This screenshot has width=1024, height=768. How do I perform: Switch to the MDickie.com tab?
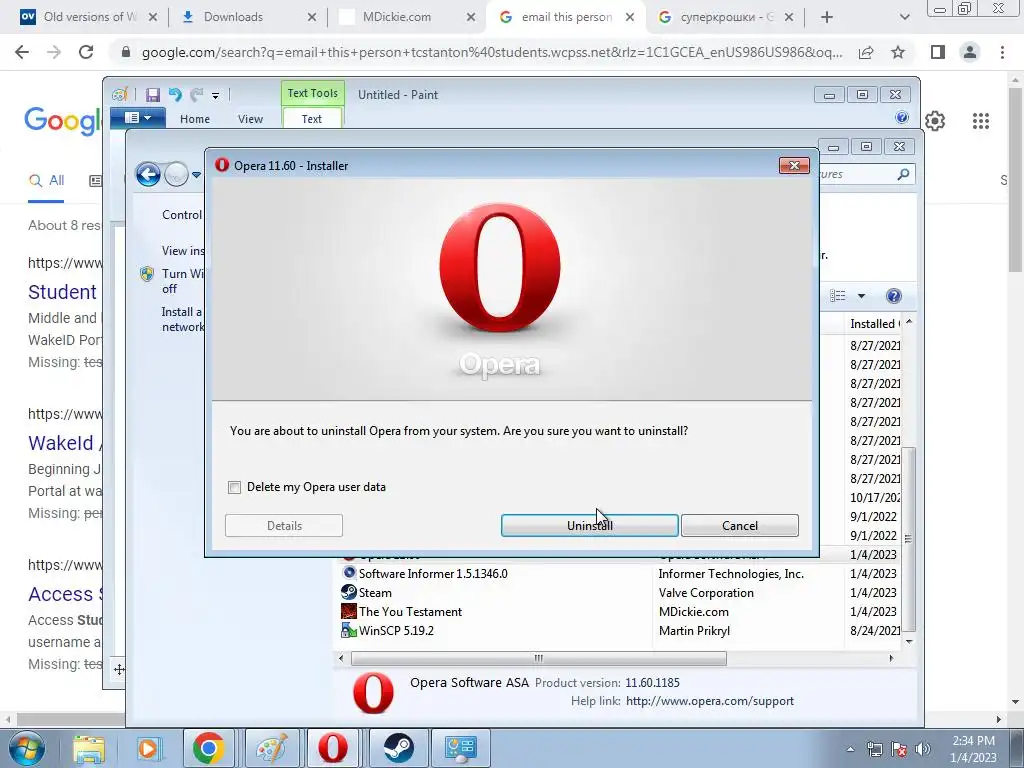point(408,17)
